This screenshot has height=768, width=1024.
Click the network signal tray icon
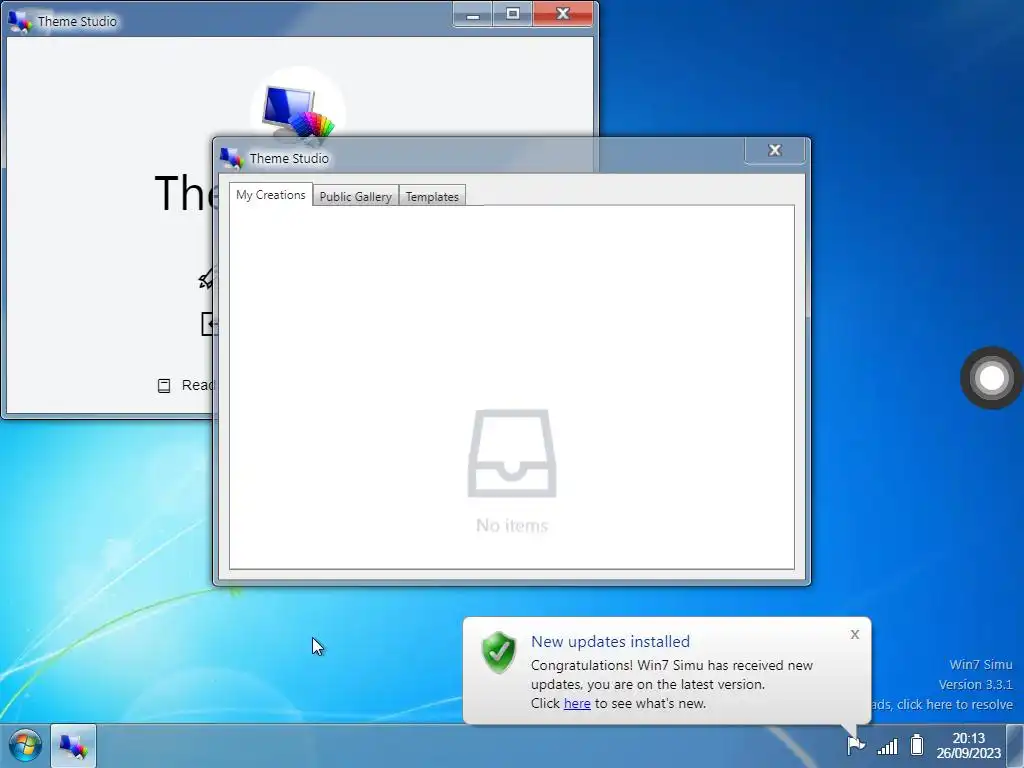point(887,745)
